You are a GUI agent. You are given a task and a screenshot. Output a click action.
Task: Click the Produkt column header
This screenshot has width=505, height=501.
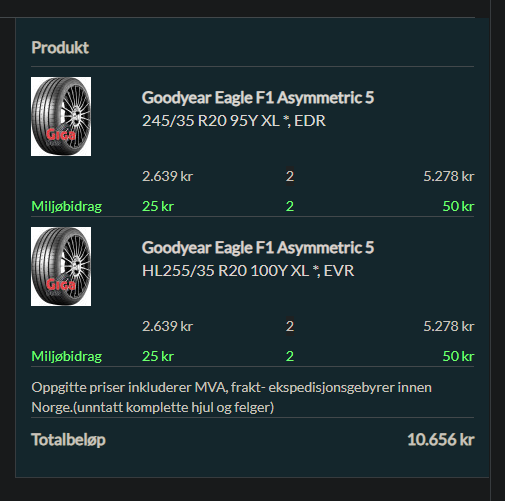coord(60,48)
